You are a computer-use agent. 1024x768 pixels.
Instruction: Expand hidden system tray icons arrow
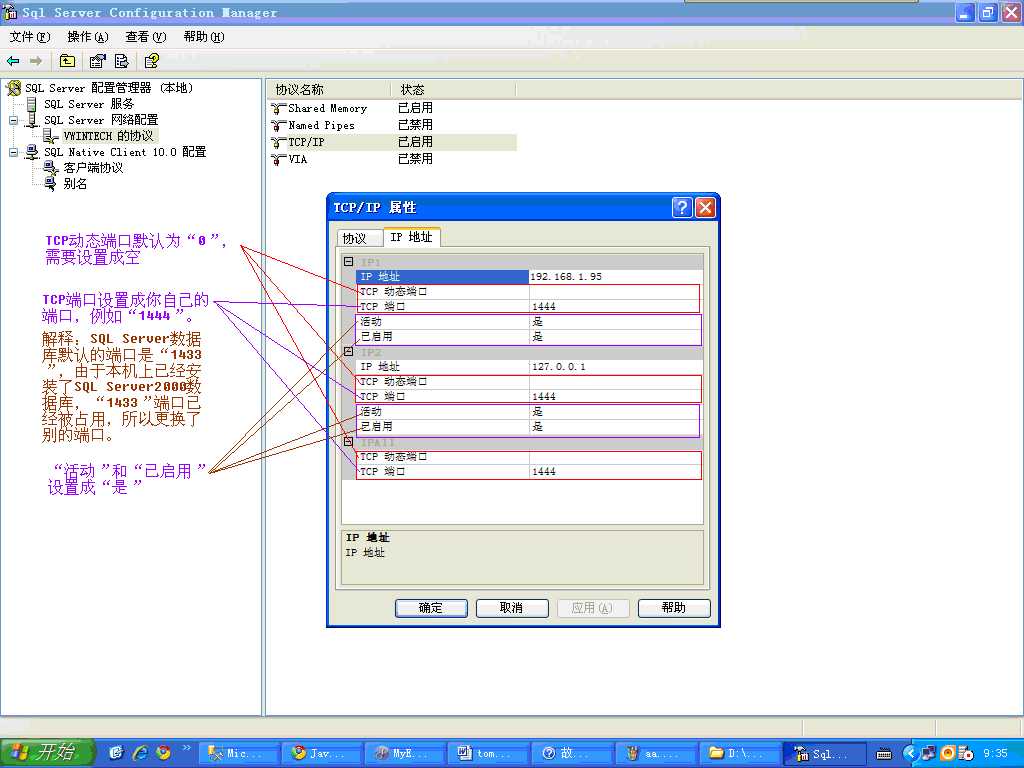pos(910,753)
